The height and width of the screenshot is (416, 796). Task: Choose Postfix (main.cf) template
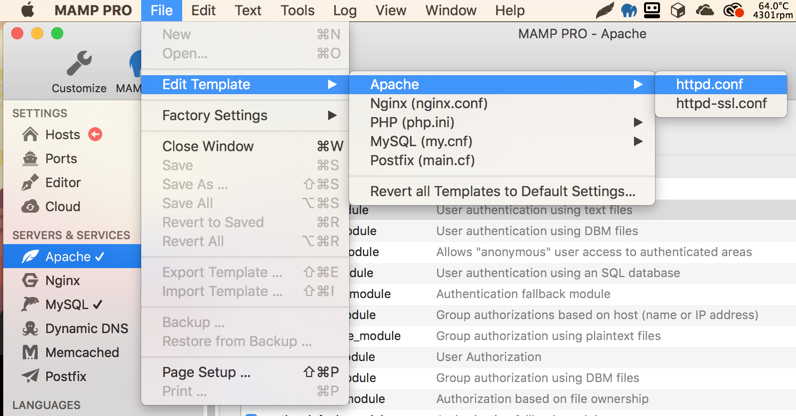click(502, 161)
